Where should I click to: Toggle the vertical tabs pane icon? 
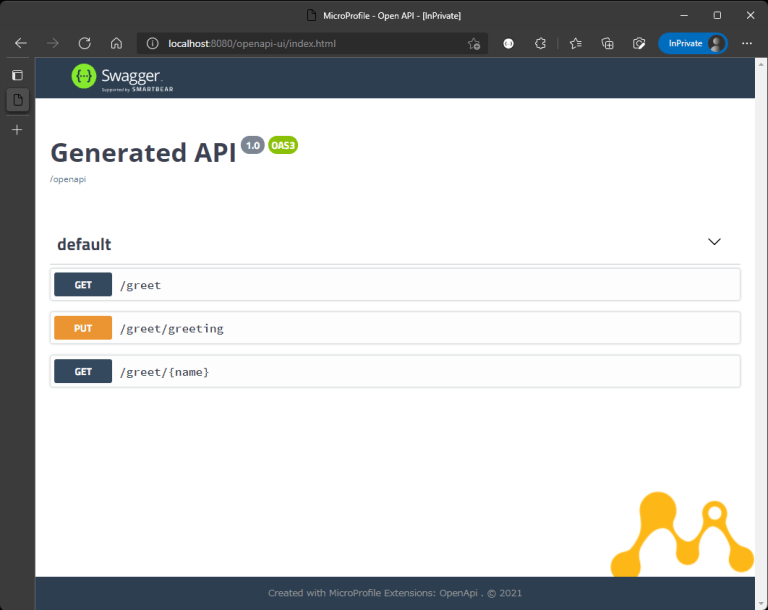click(x=18, y=75)
